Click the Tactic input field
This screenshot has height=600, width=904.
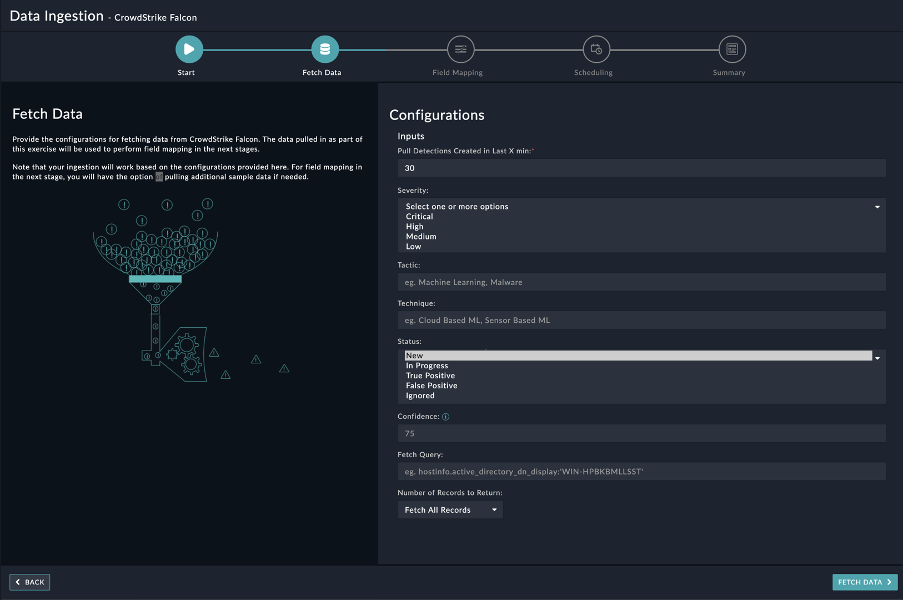tap(641, 283)
